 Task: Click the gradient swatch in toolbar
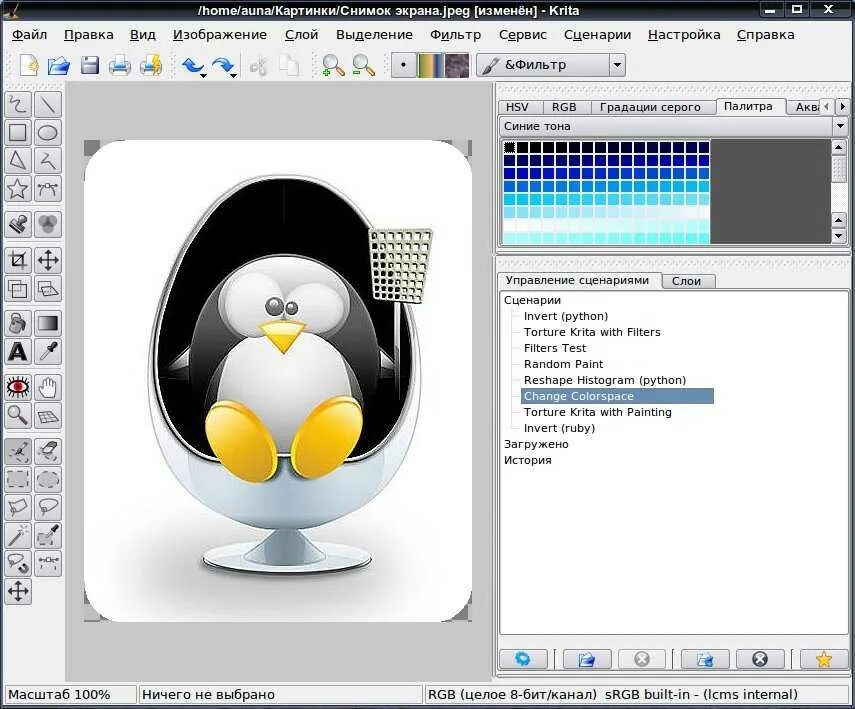coord(429,65)
